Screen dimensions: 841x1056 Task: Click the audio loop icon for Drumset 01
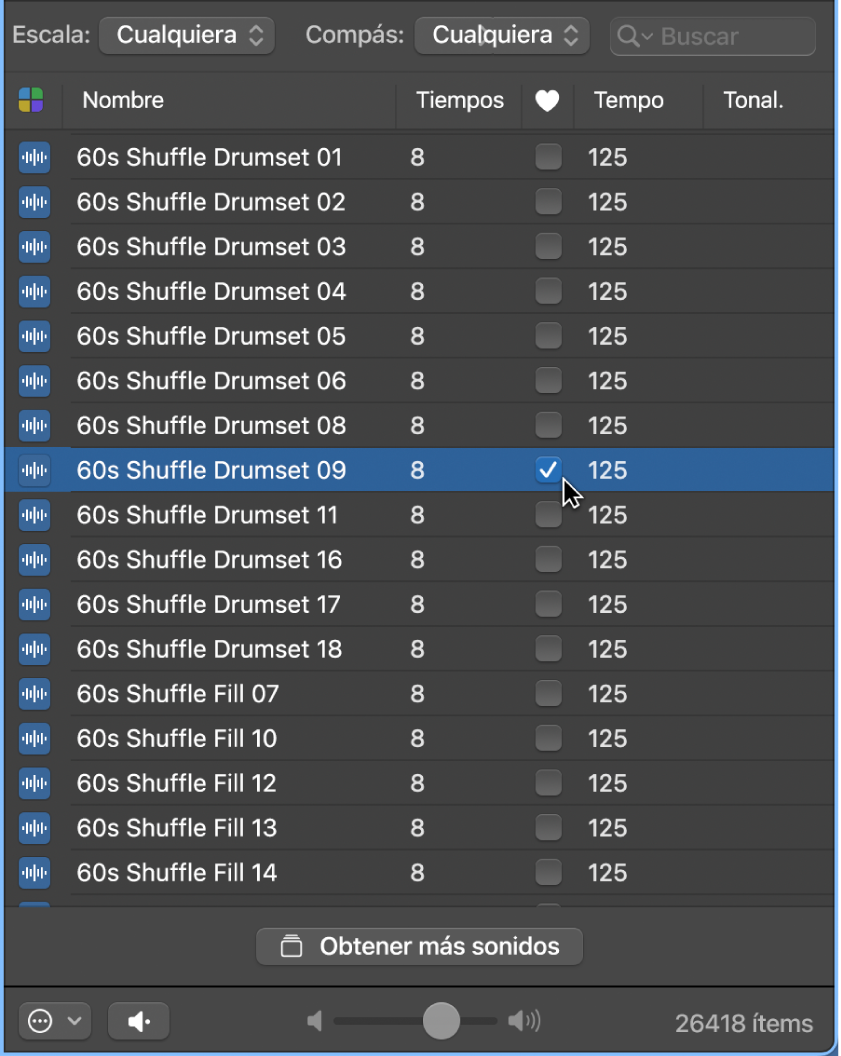tap(35, 157)
